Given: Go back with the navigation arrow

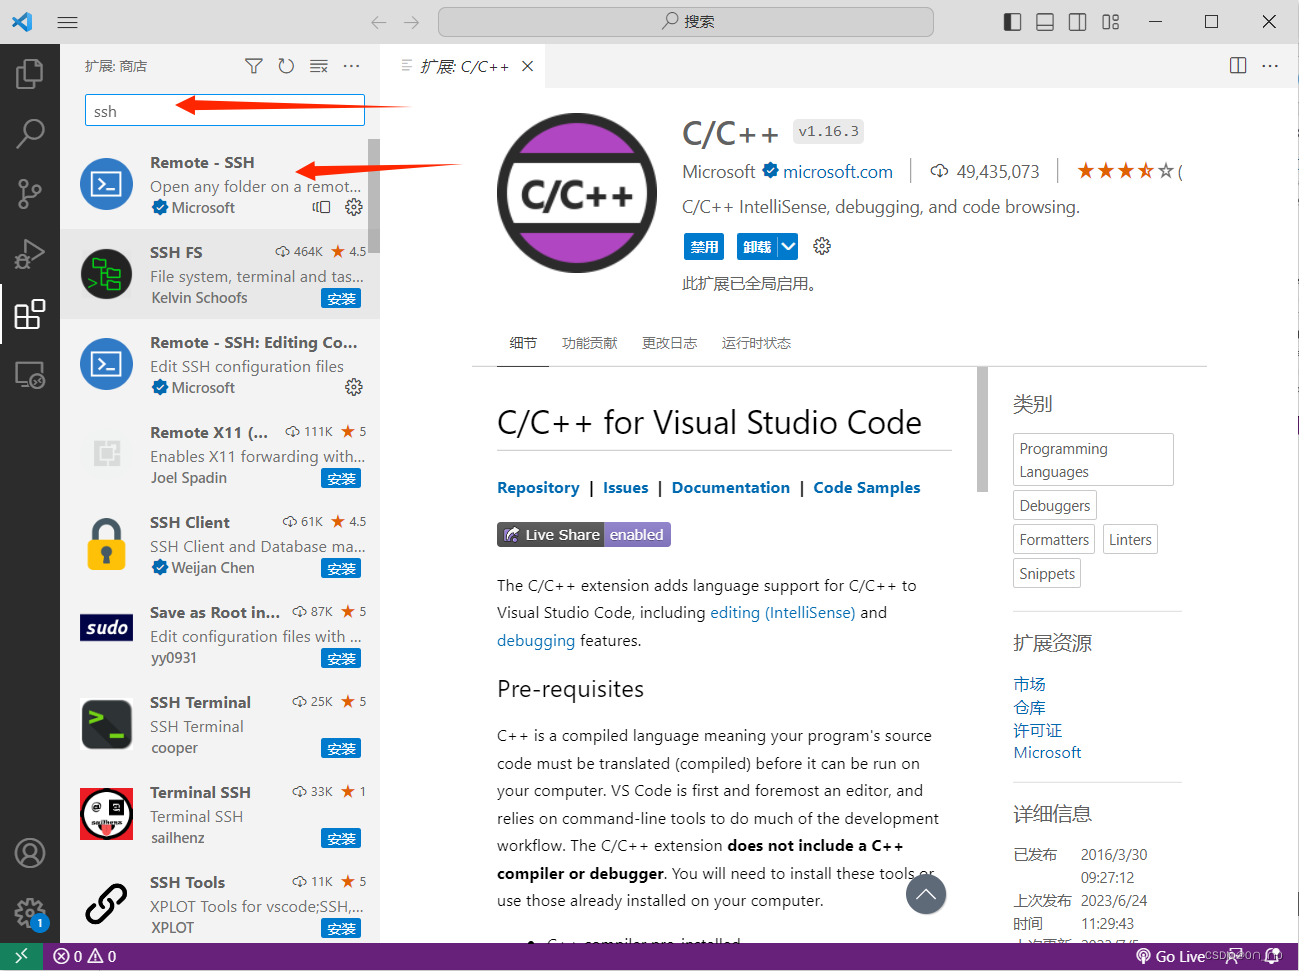Looking at the screenshot, I should 378,22.
